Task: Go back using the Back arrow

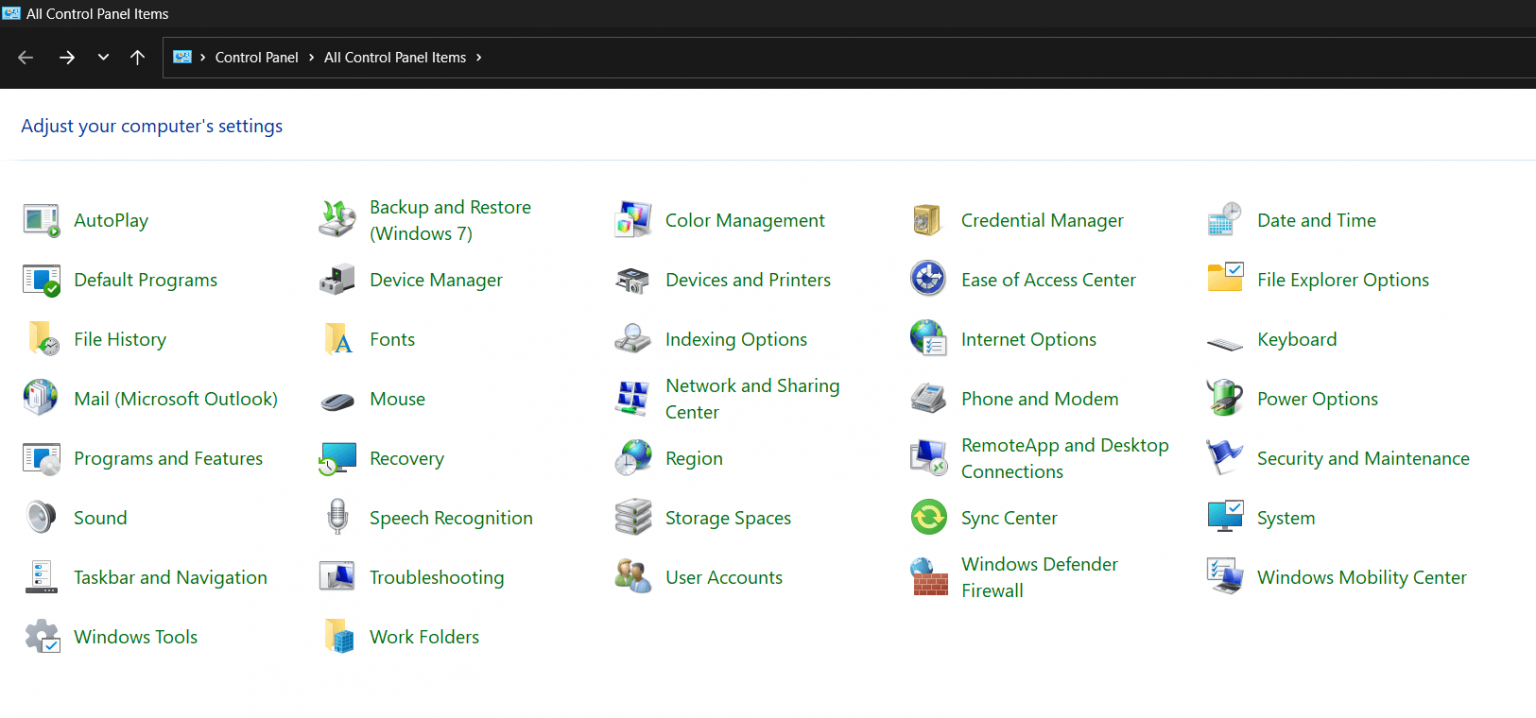Action: tap(26, 58)
